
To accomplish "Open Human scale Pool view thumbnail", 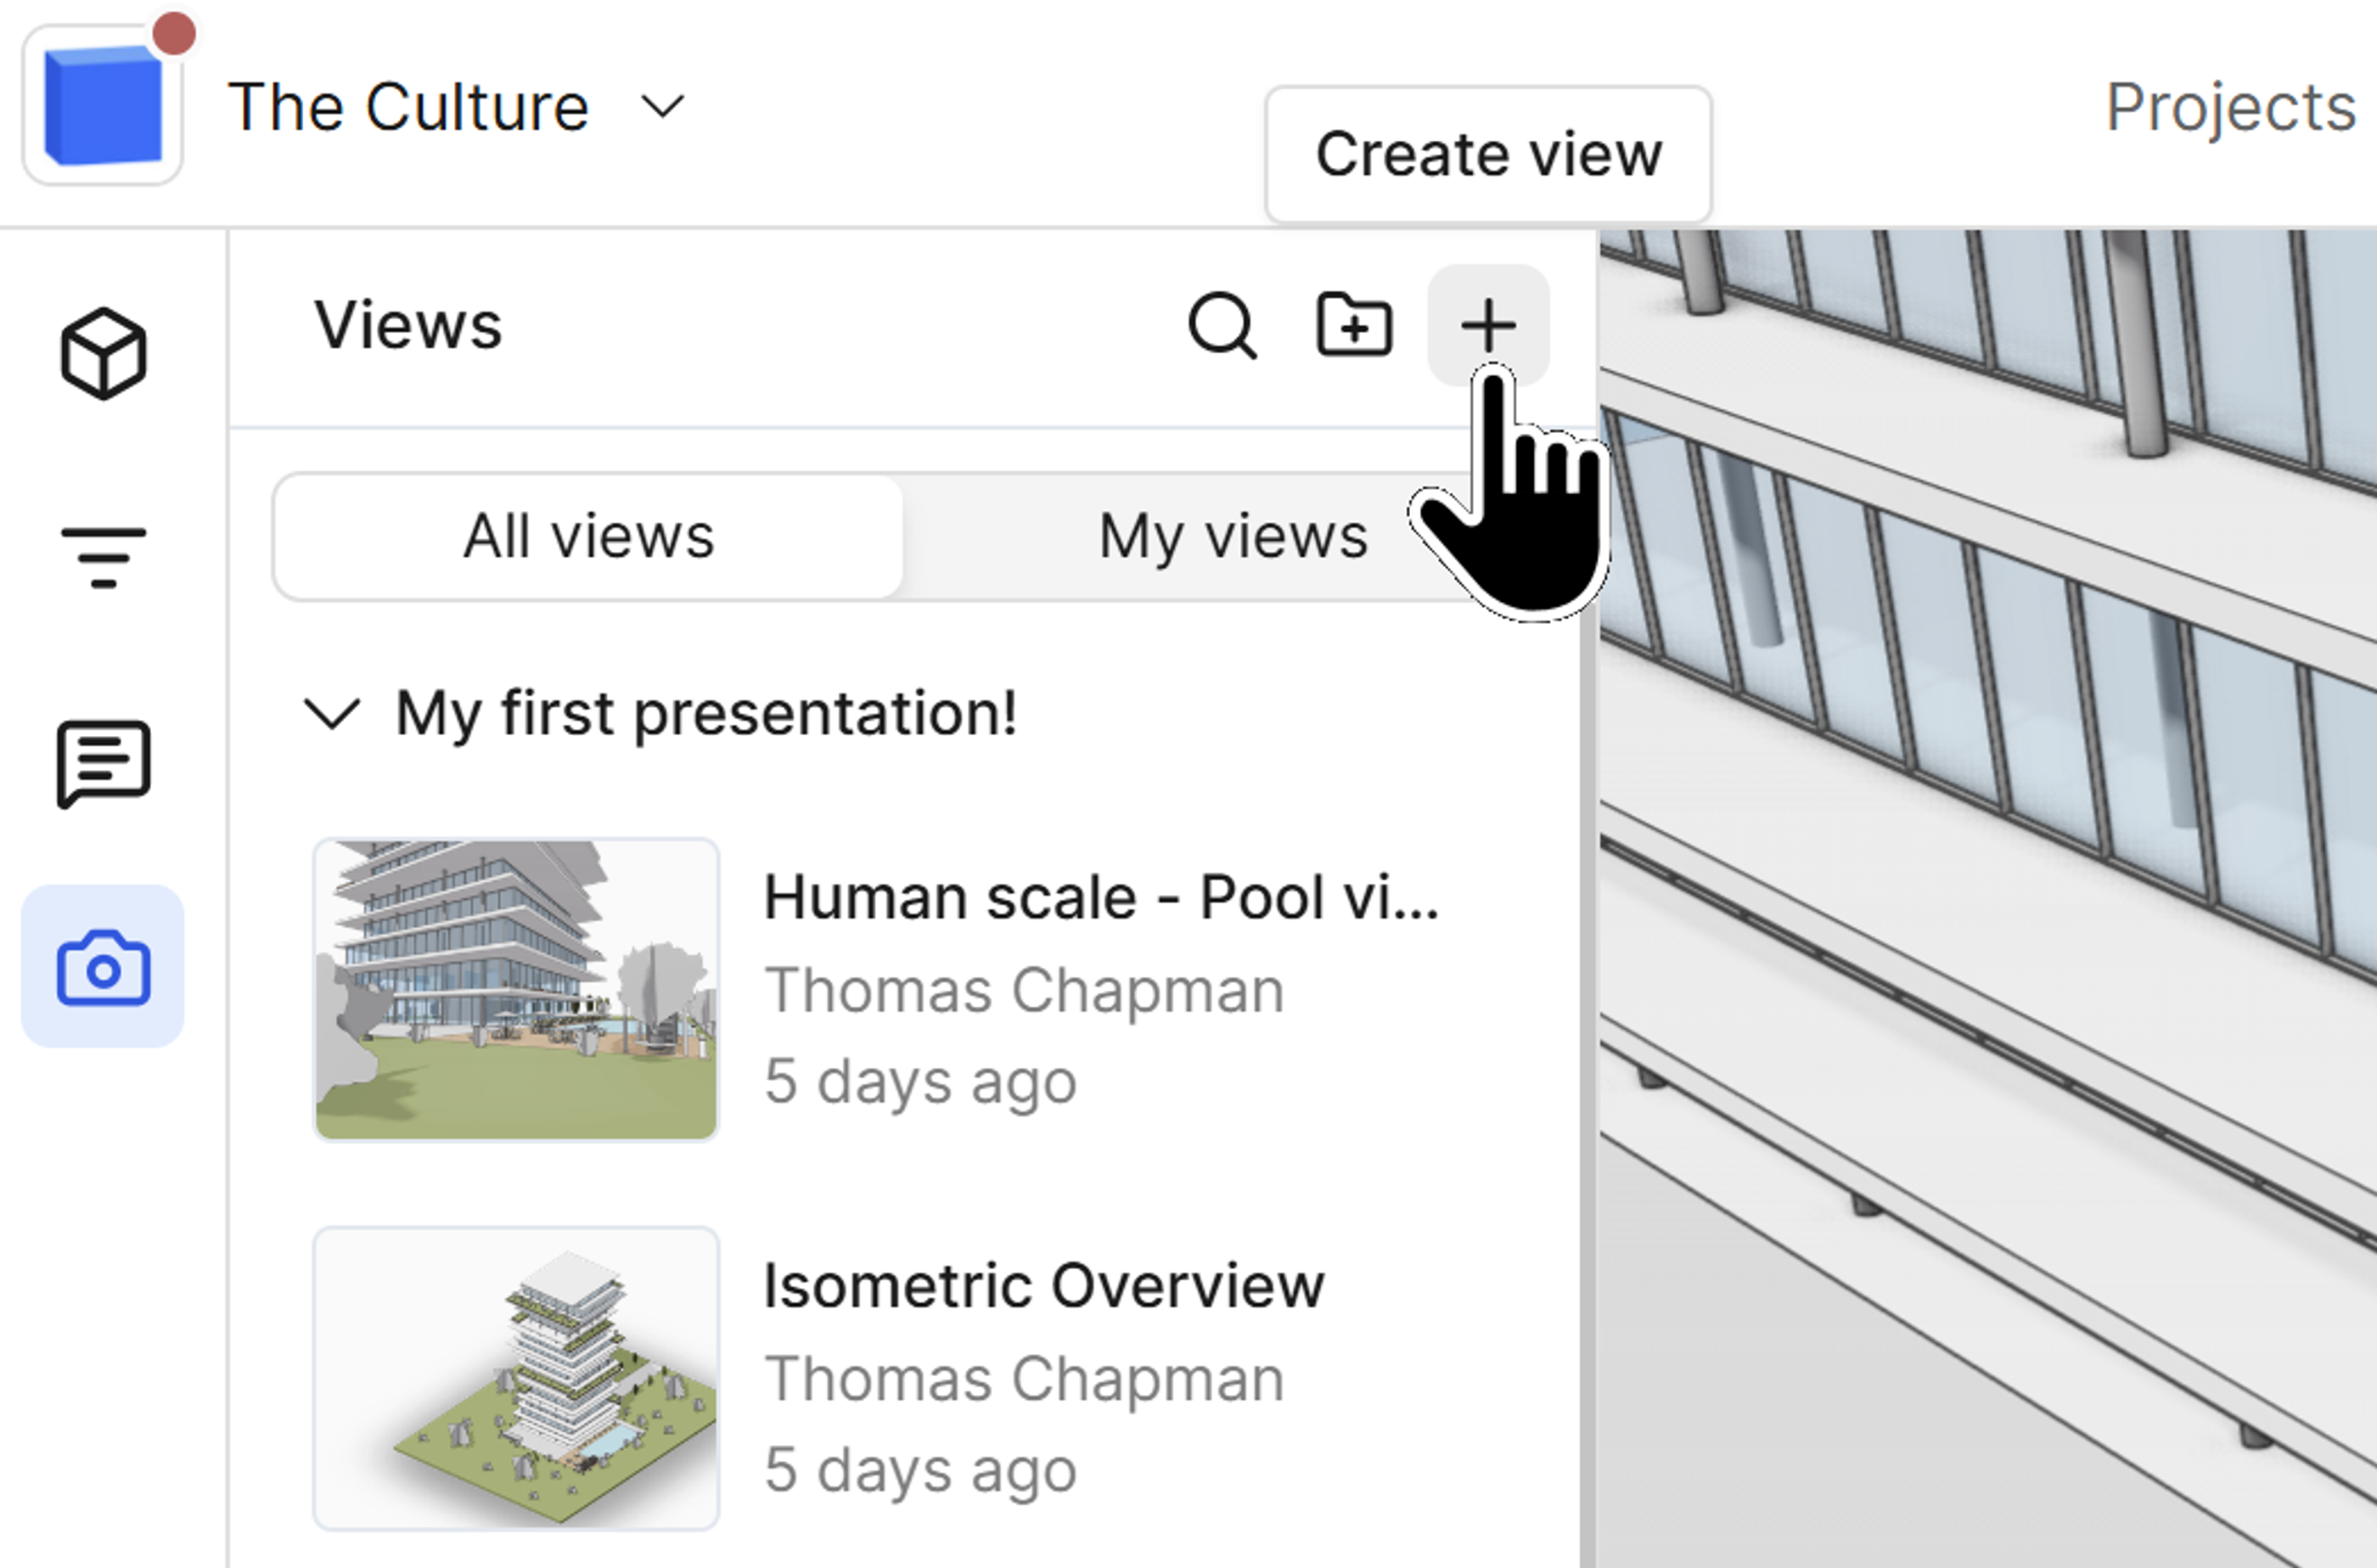I will (516, 989).
